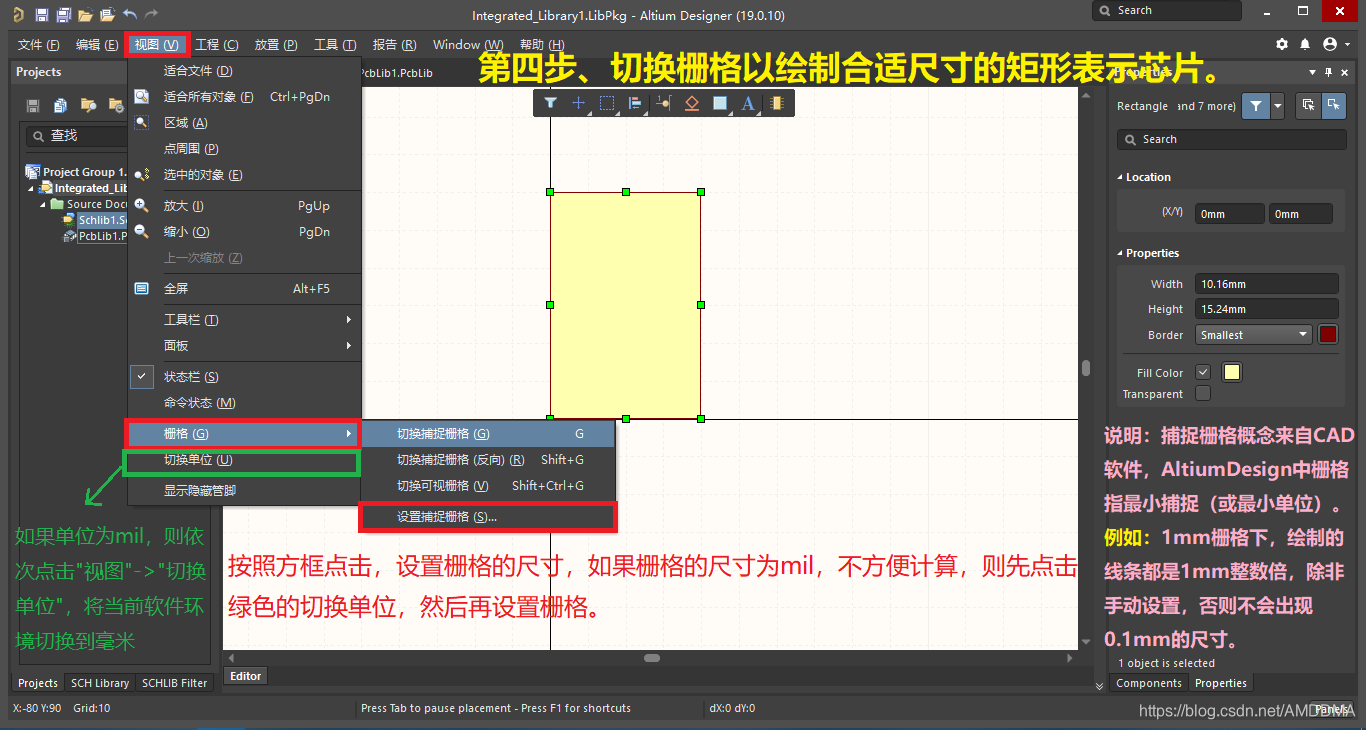
Task: Select the Text String 'A' tool
Action: tap(747, 103)
